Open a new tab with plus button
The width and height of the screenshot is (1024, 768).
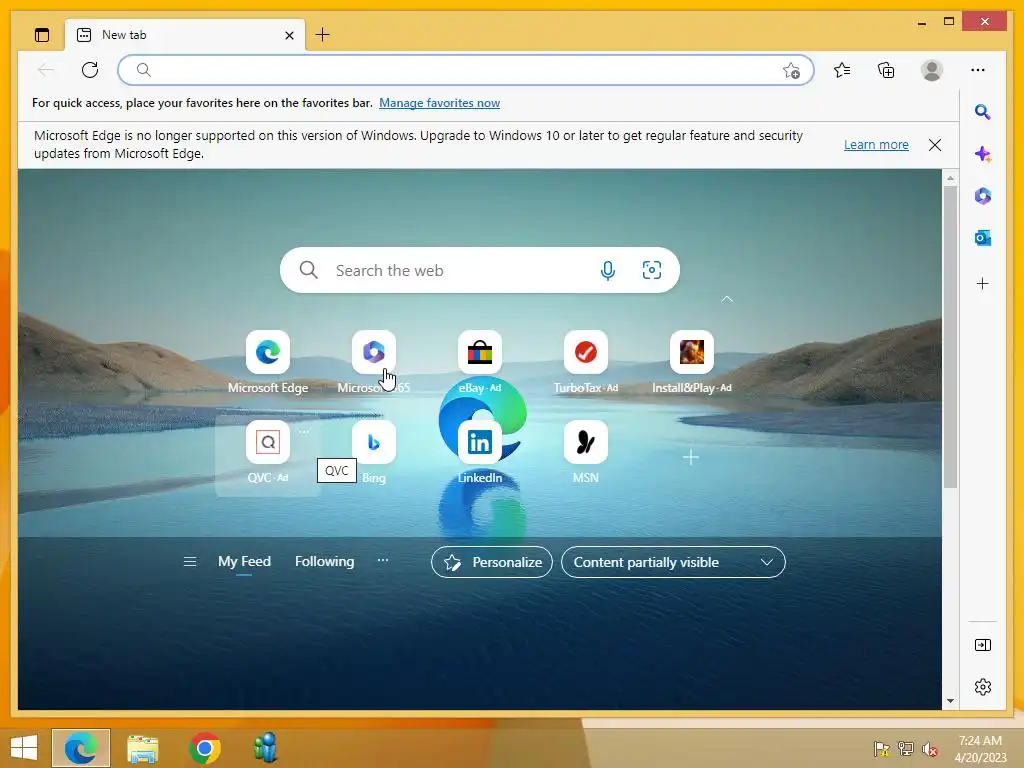tap(323, 35)
